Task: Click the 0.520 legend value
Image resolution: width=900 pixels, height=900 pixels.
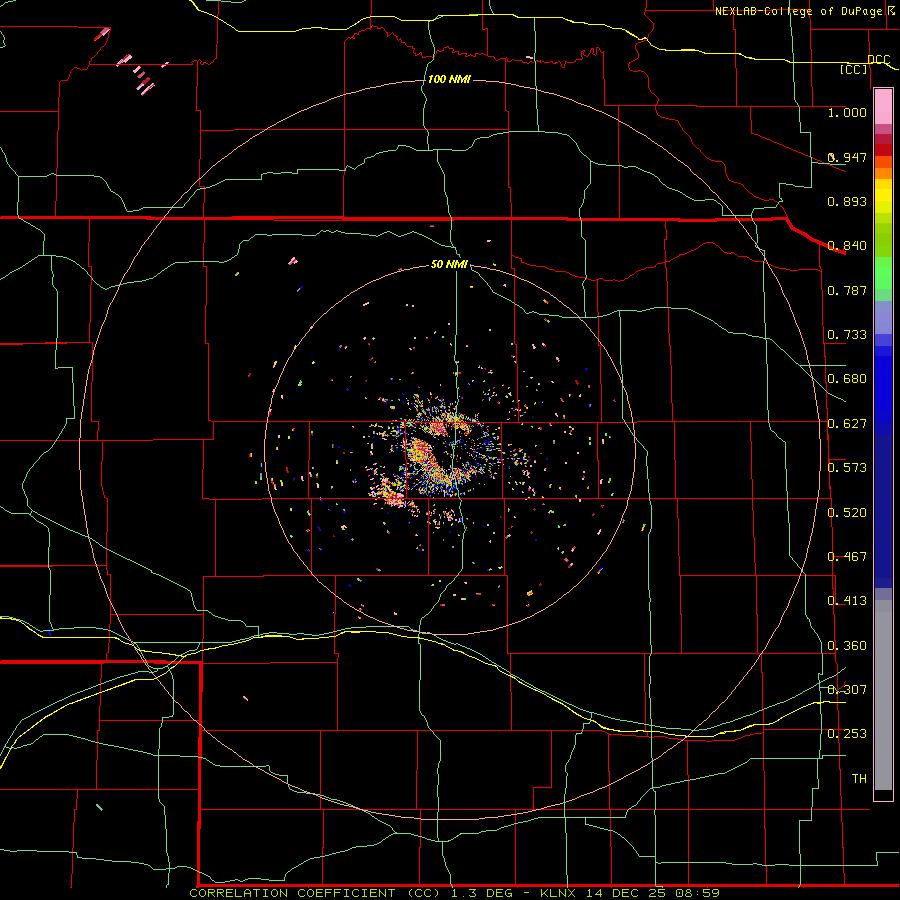Action: coord(847,513)
